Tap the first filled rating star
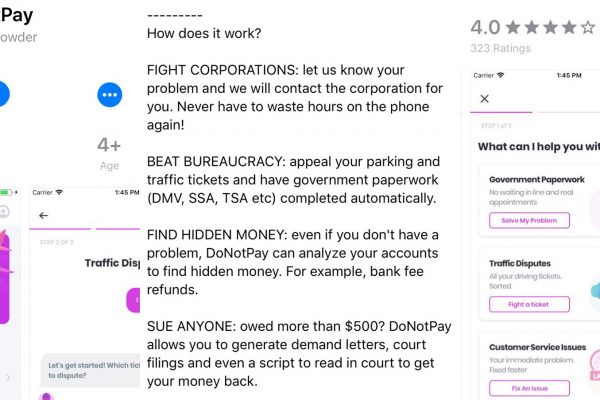Viewport: 600px width, 400px height. point(513,28)
